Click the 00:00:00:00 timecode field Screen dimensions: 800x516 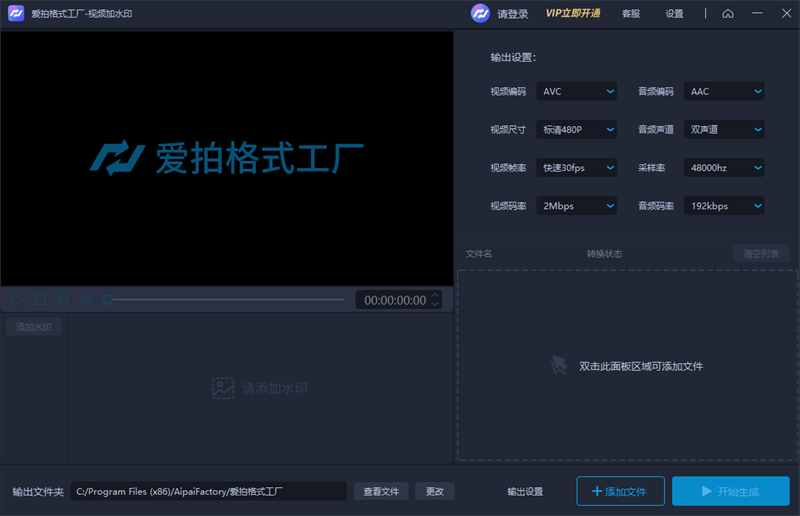[395, 300]
